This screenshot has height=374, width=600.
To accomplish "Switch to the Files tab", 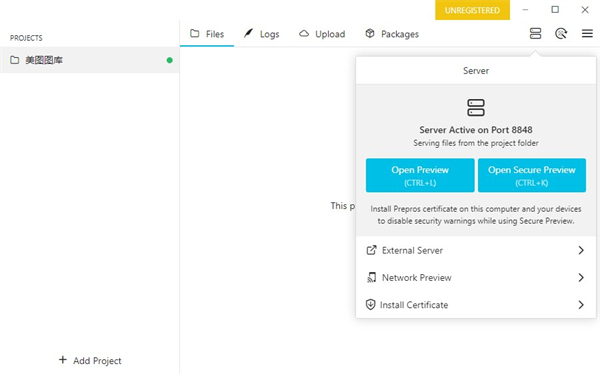I will pyautogui.click(x=207, y=34).
